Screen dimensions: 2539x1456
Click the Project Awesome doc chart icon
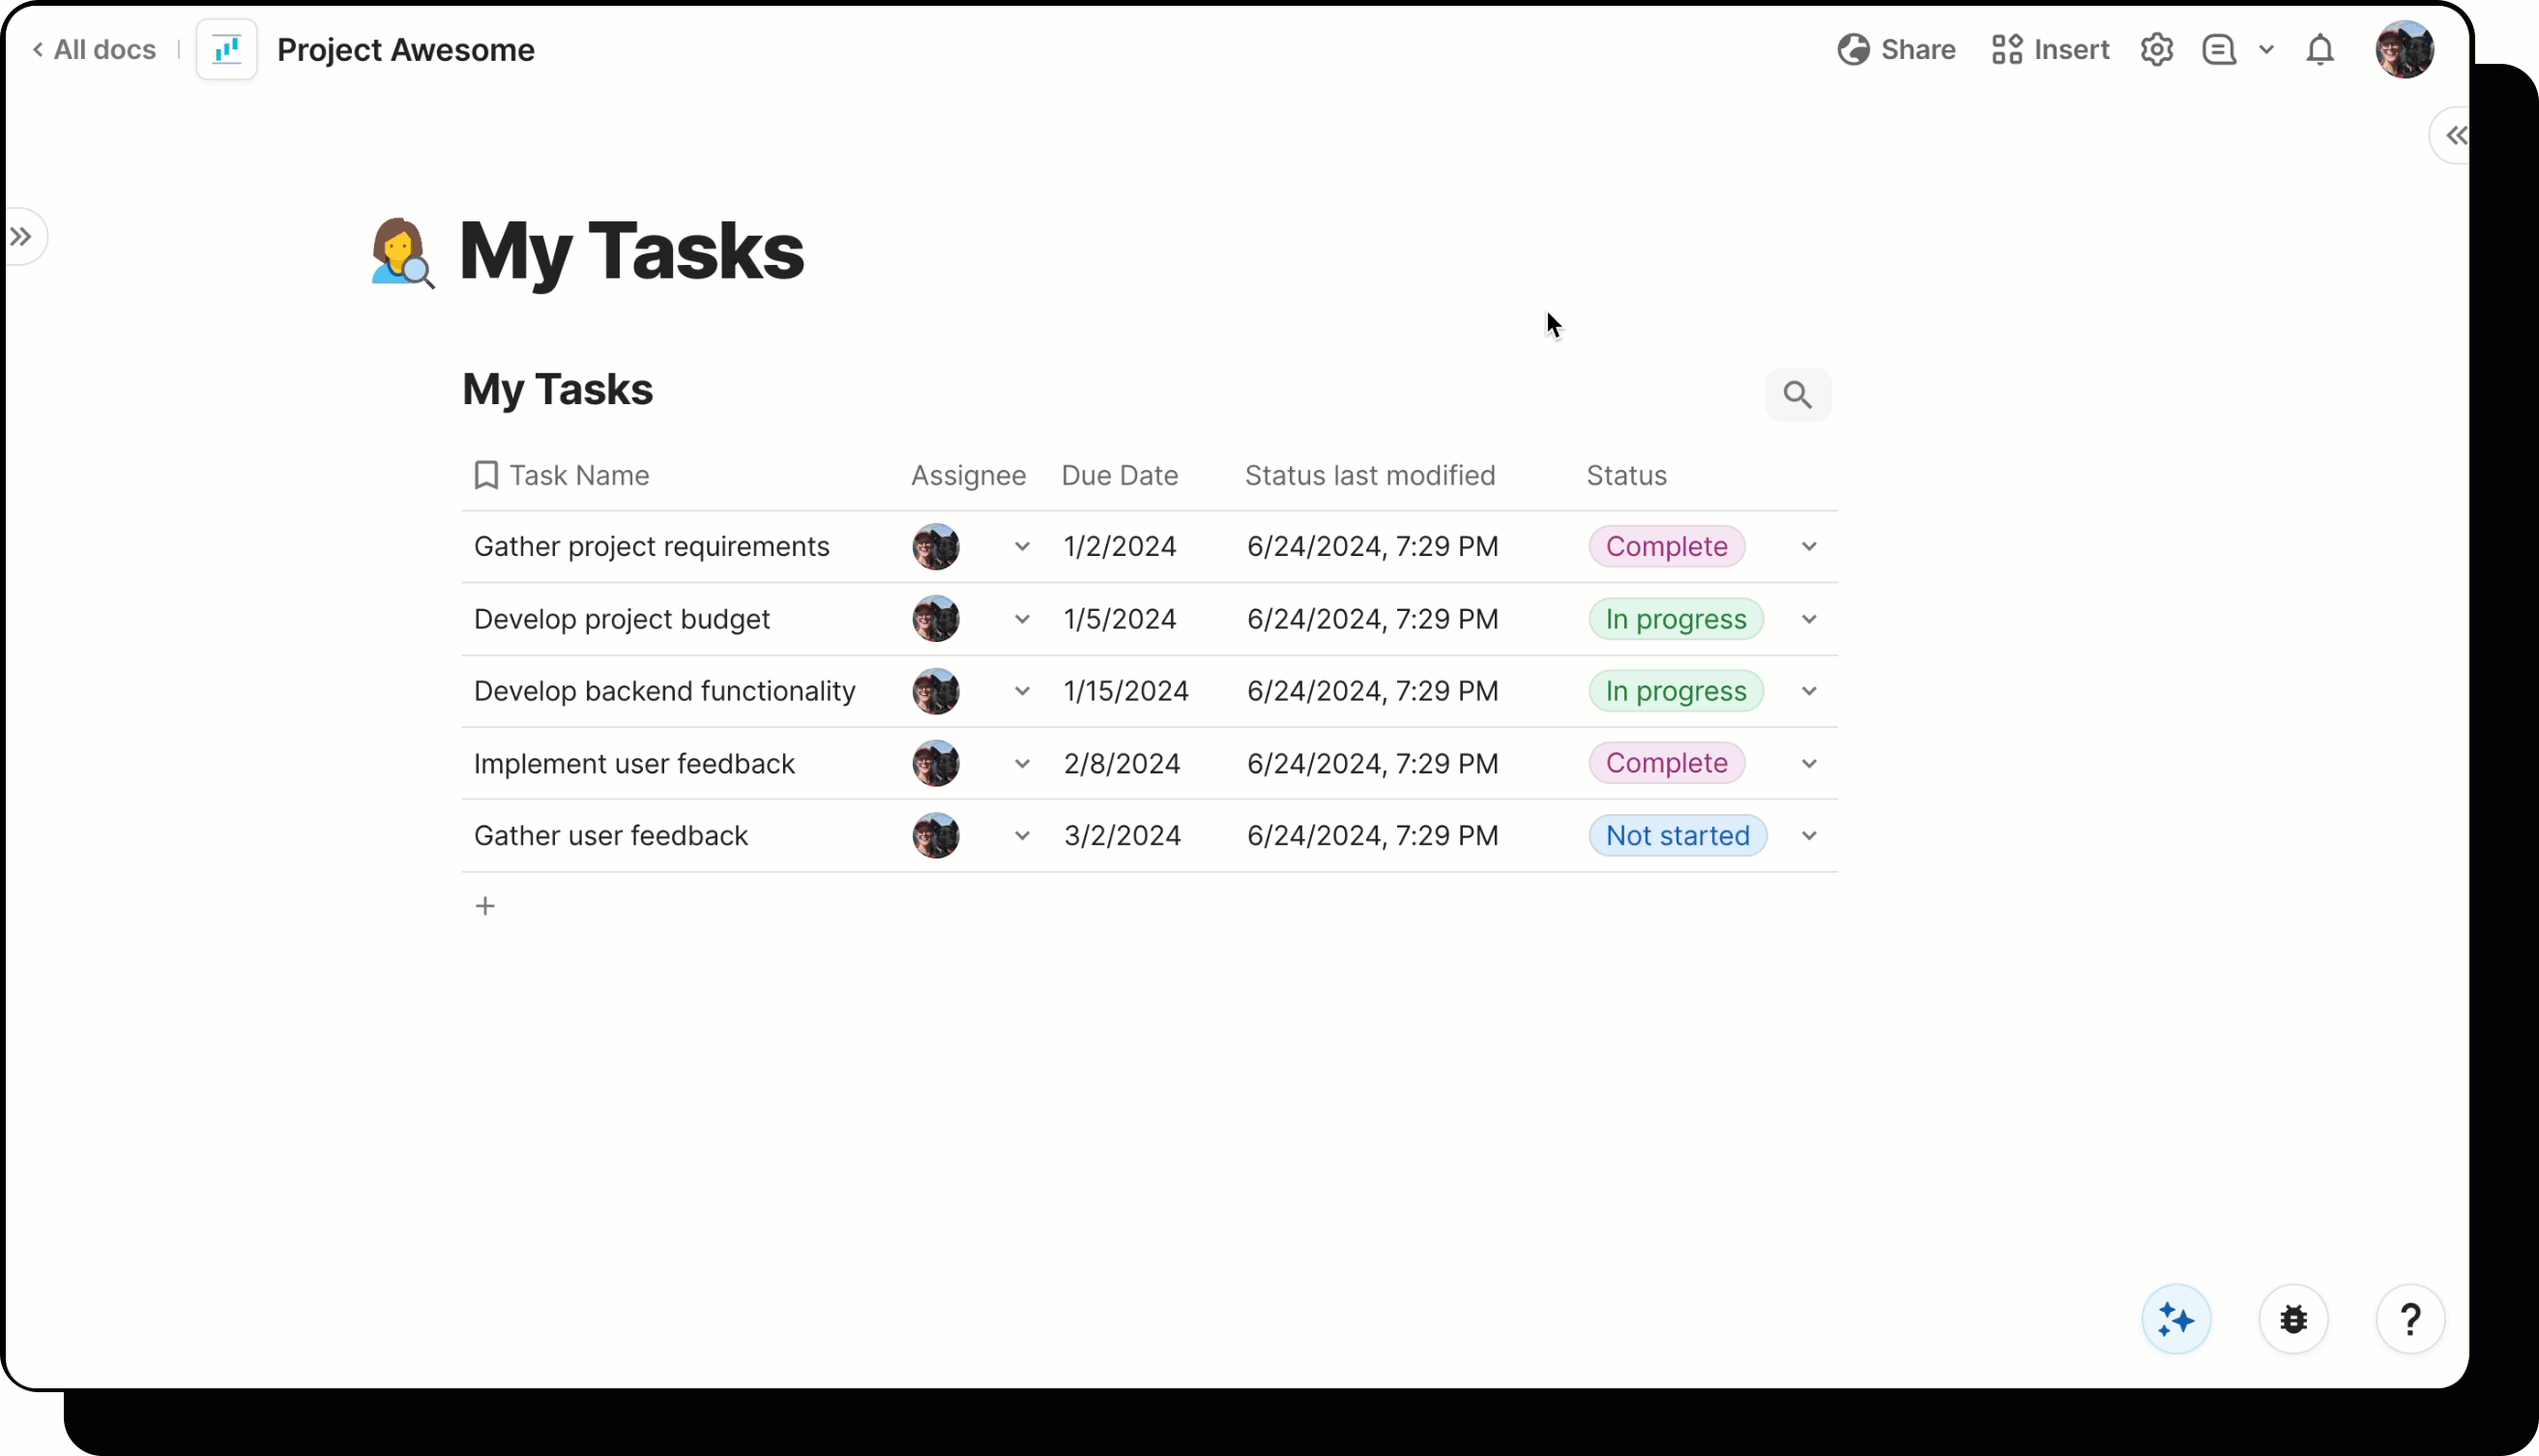(227, 49)
